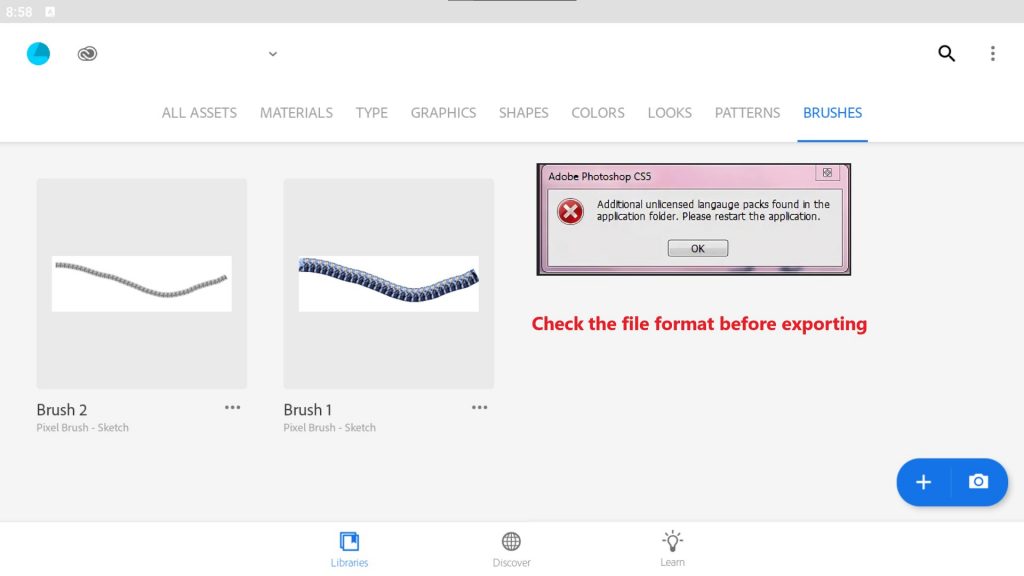The image size is (1024, 576).
Task: Open the Discover globe tab
Action: click(511, 549)
